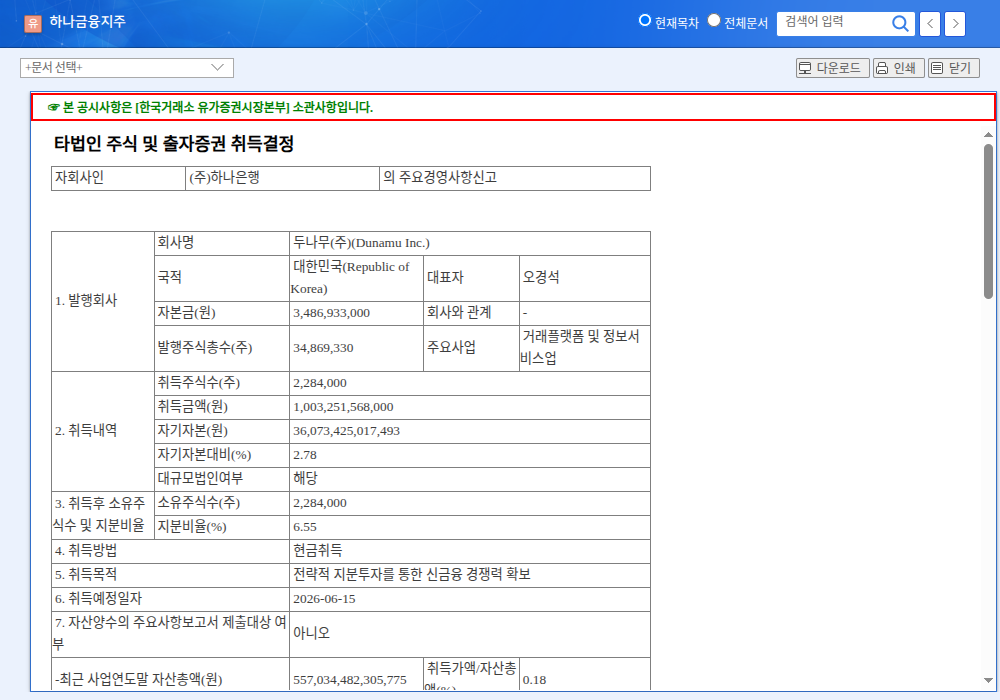
Task: Click the 닫기 close button
Action: click(x=953, y=68)
